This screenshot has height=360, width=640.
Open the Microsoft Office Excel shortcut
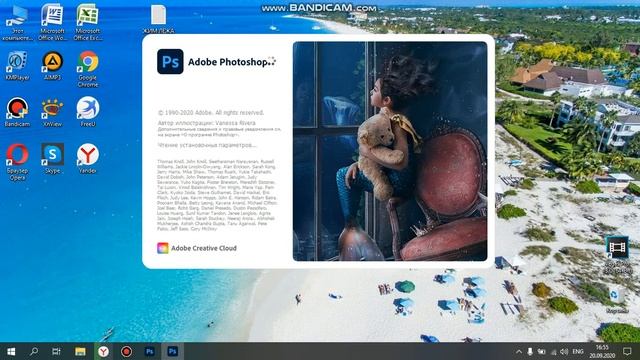click(x=87, y=22)
